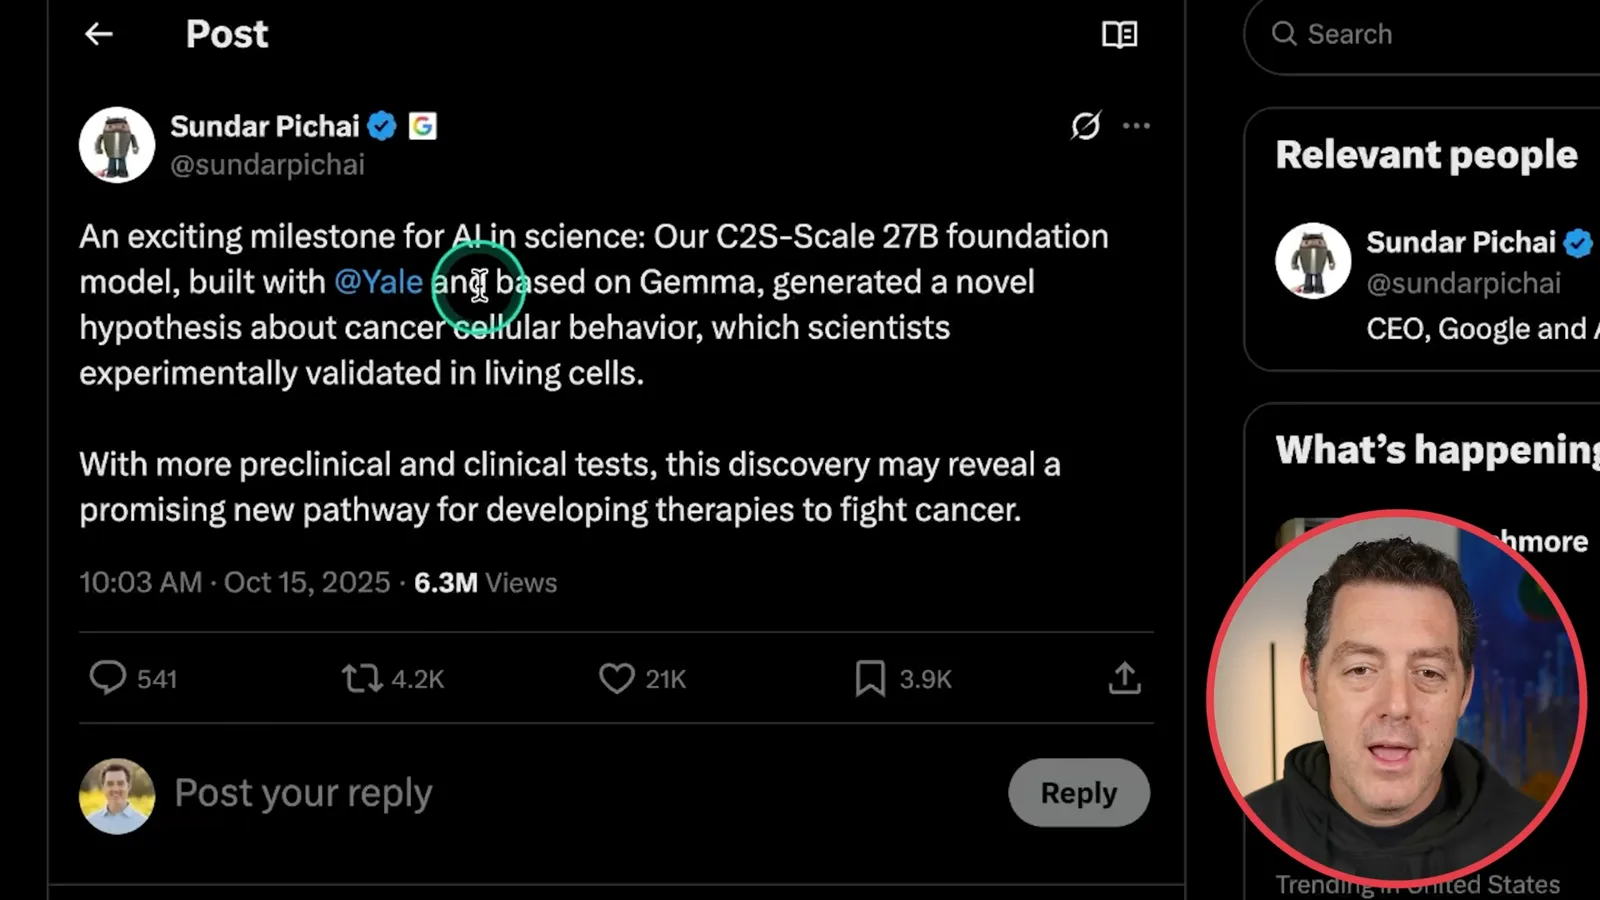1600x900 pixels.
Task: Open Sundar Pichai's avatar on the post
Action: 117,145
